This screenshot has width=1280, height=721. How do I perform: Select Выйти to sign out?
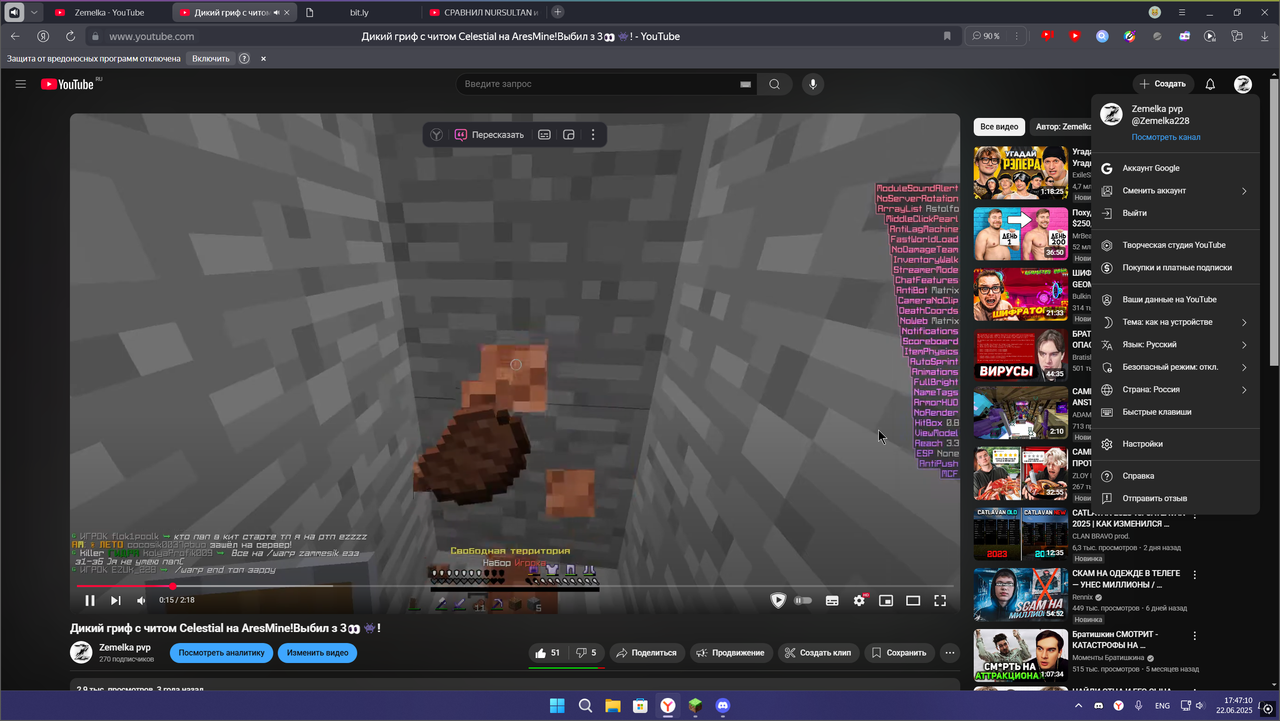tap(1176, 213)
